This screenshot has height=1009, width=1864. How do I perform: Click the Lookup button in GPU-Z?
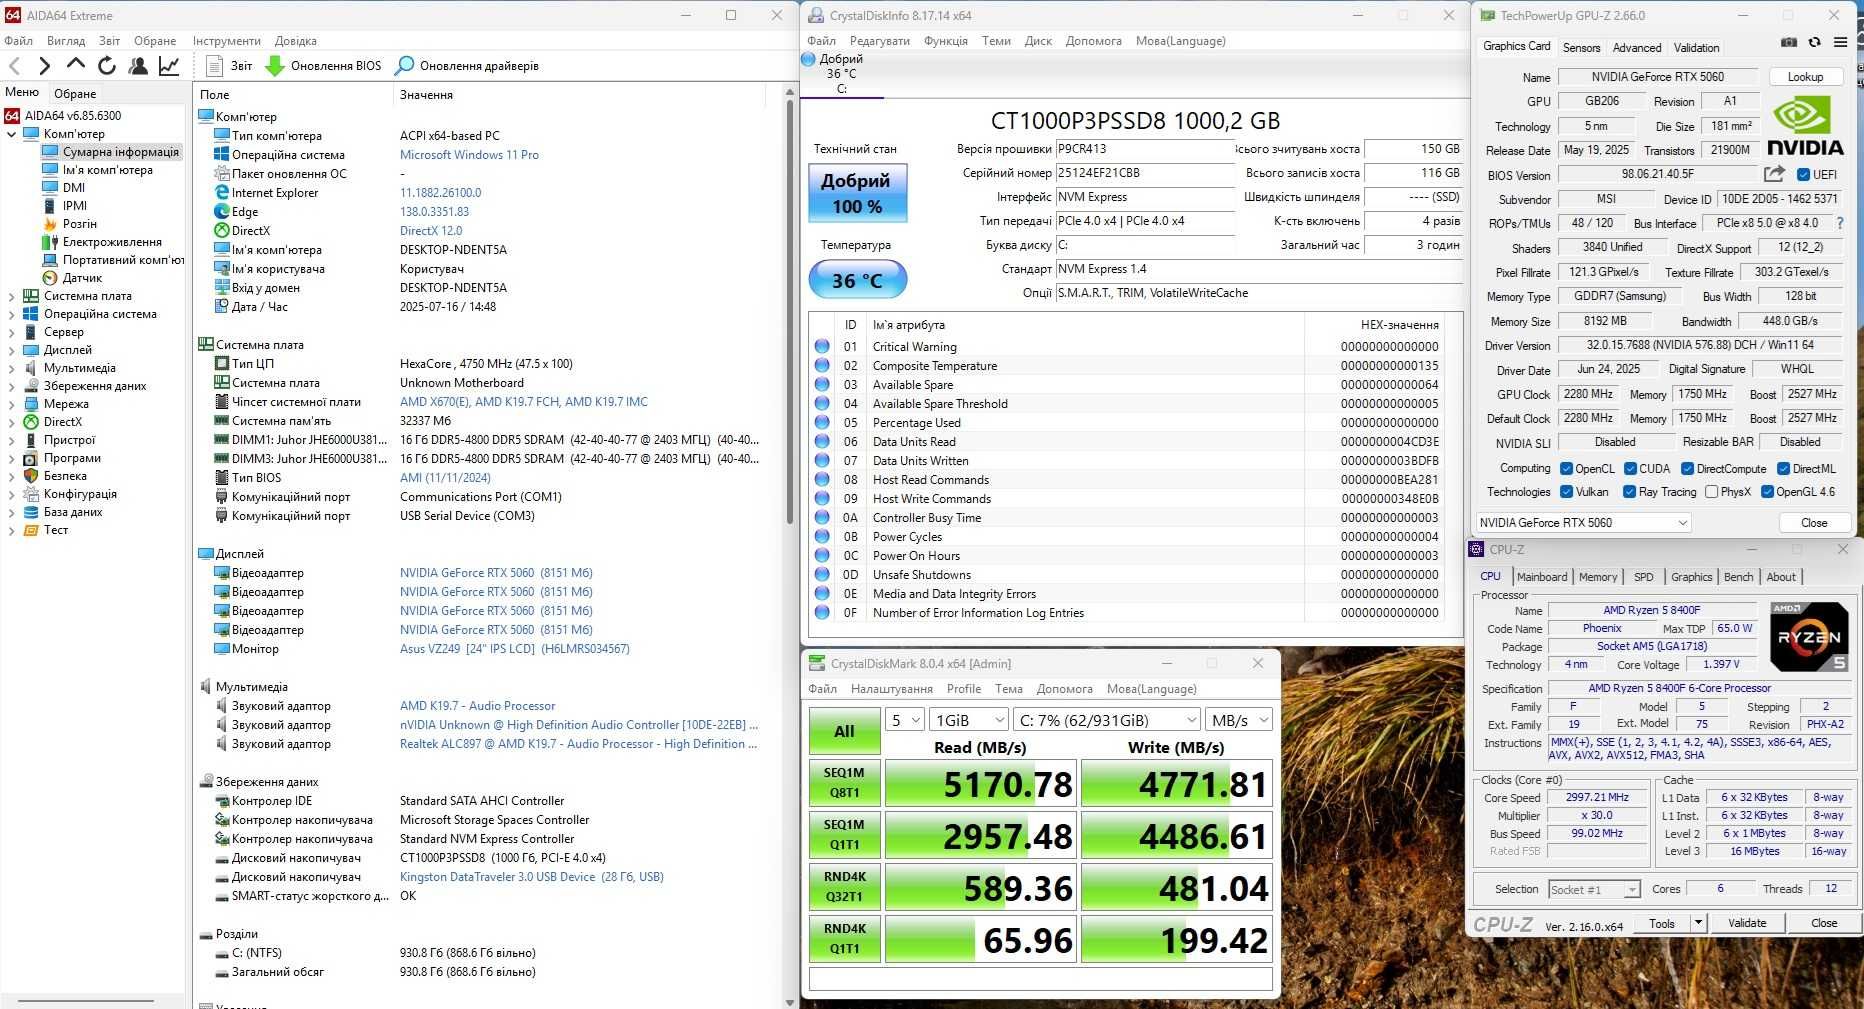(x=1805, y=77)
